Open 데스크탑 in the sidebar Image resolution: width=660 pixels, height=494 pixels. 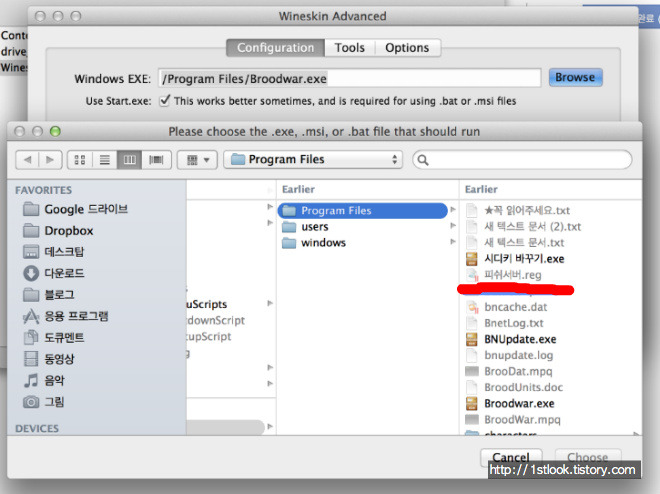pos(53,252)
